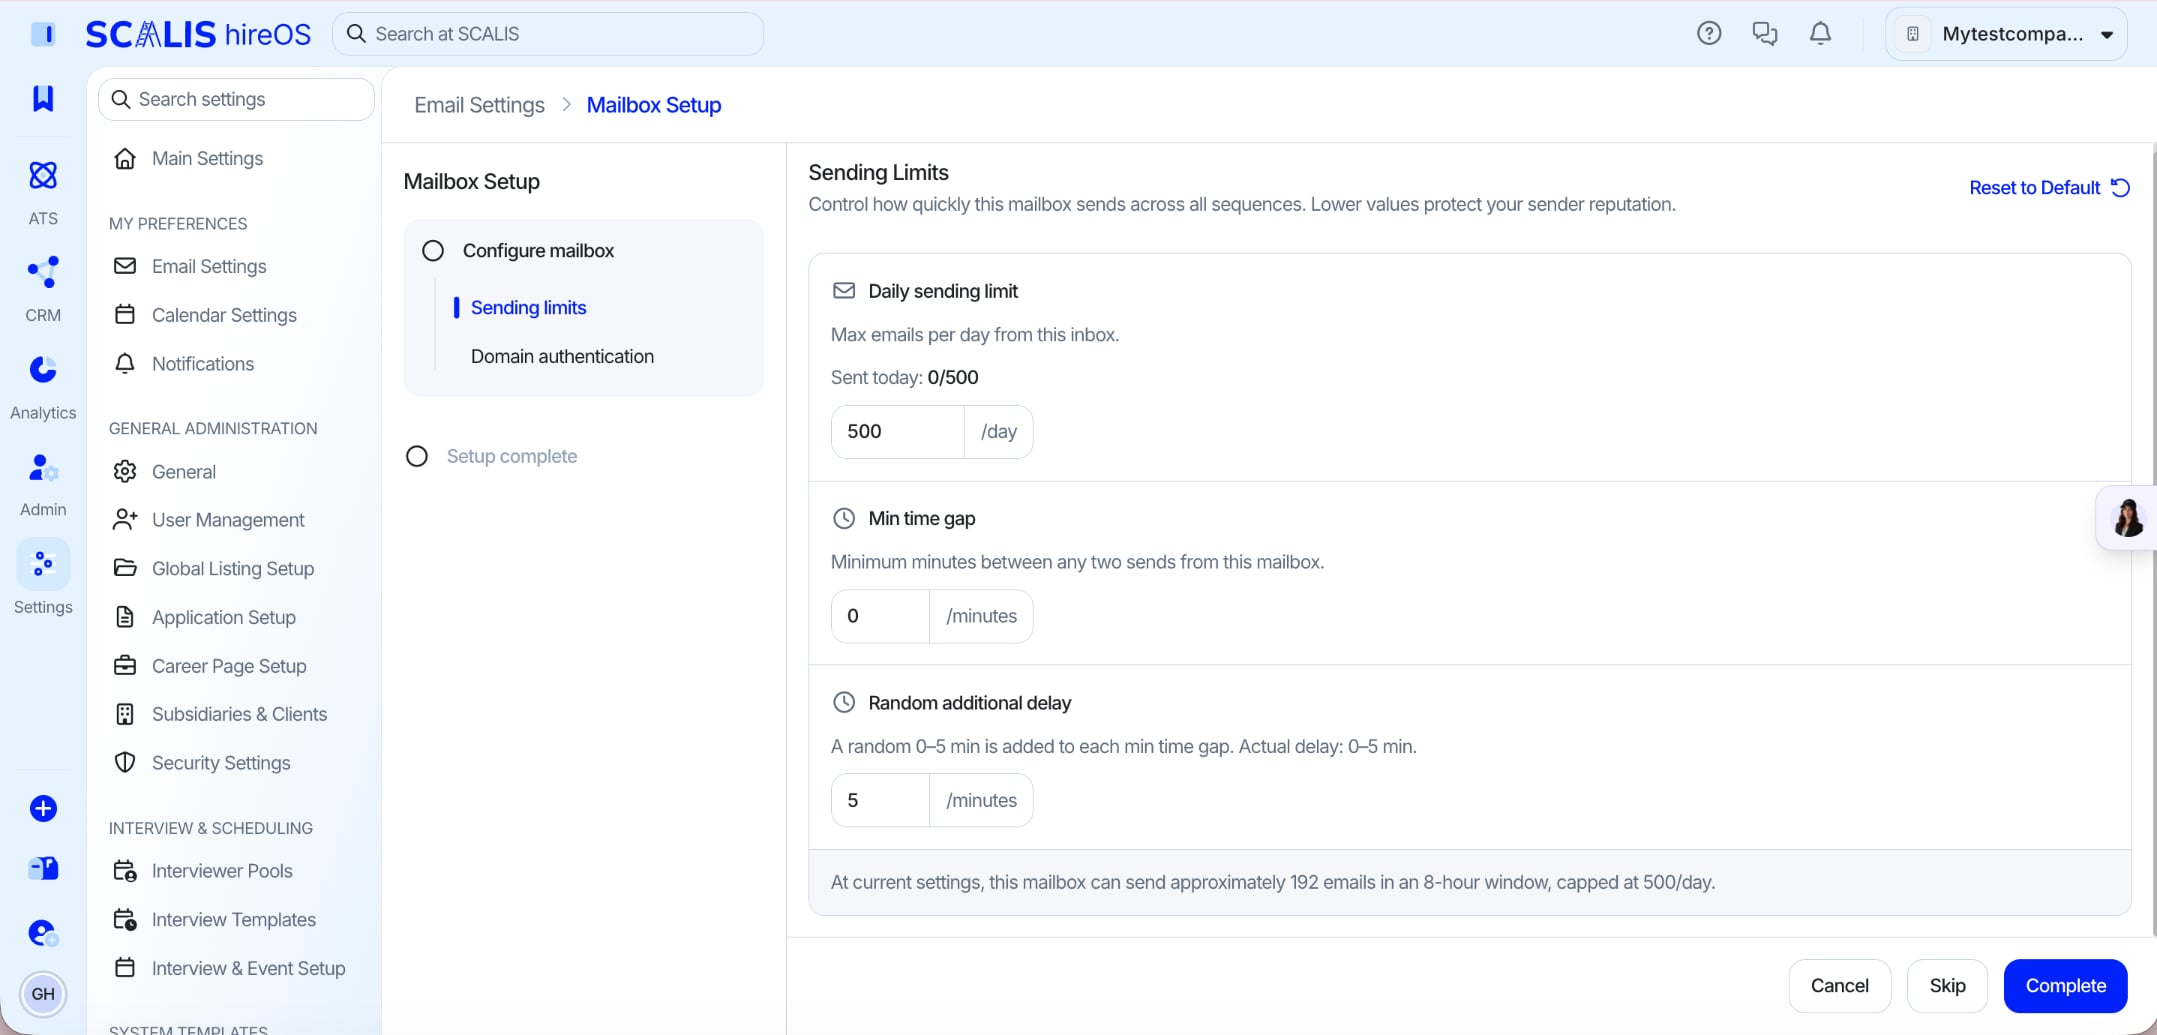Open Interview Templates

[236, 919]
